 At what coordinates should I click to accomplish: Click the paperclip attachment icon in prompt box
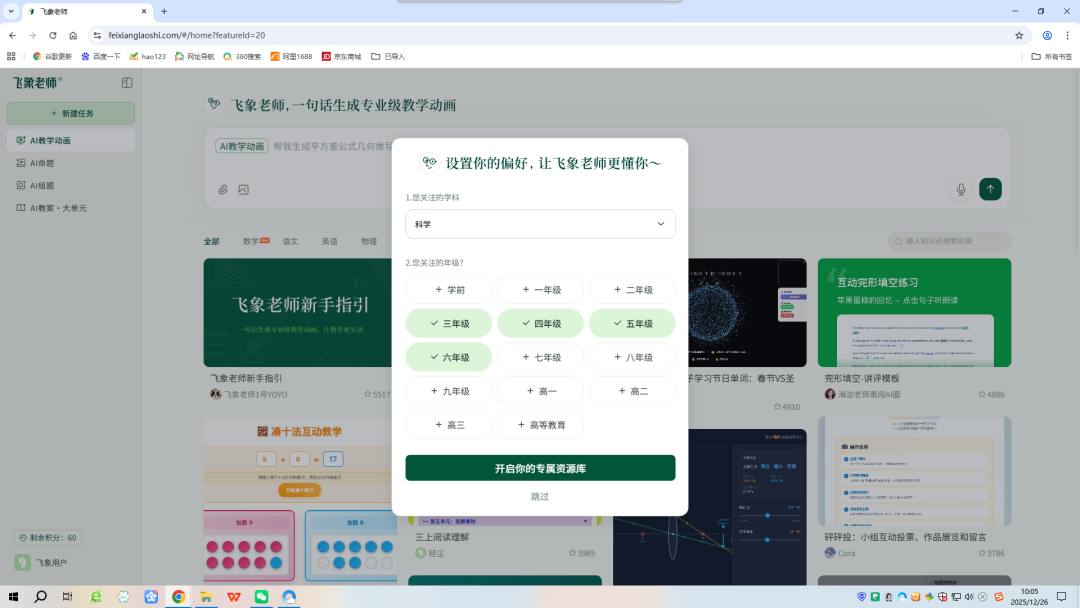[224, 189]
